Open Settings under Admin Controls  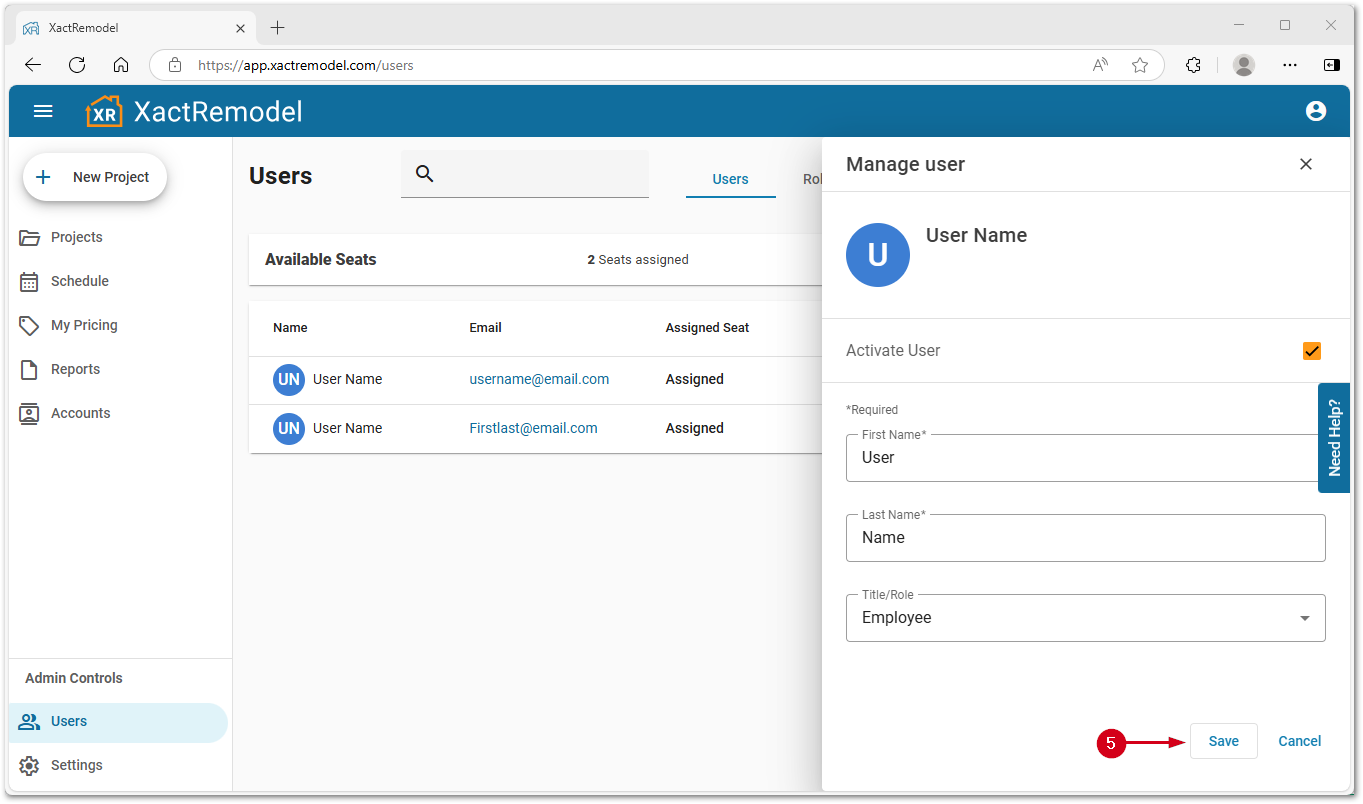pos(76,765)
